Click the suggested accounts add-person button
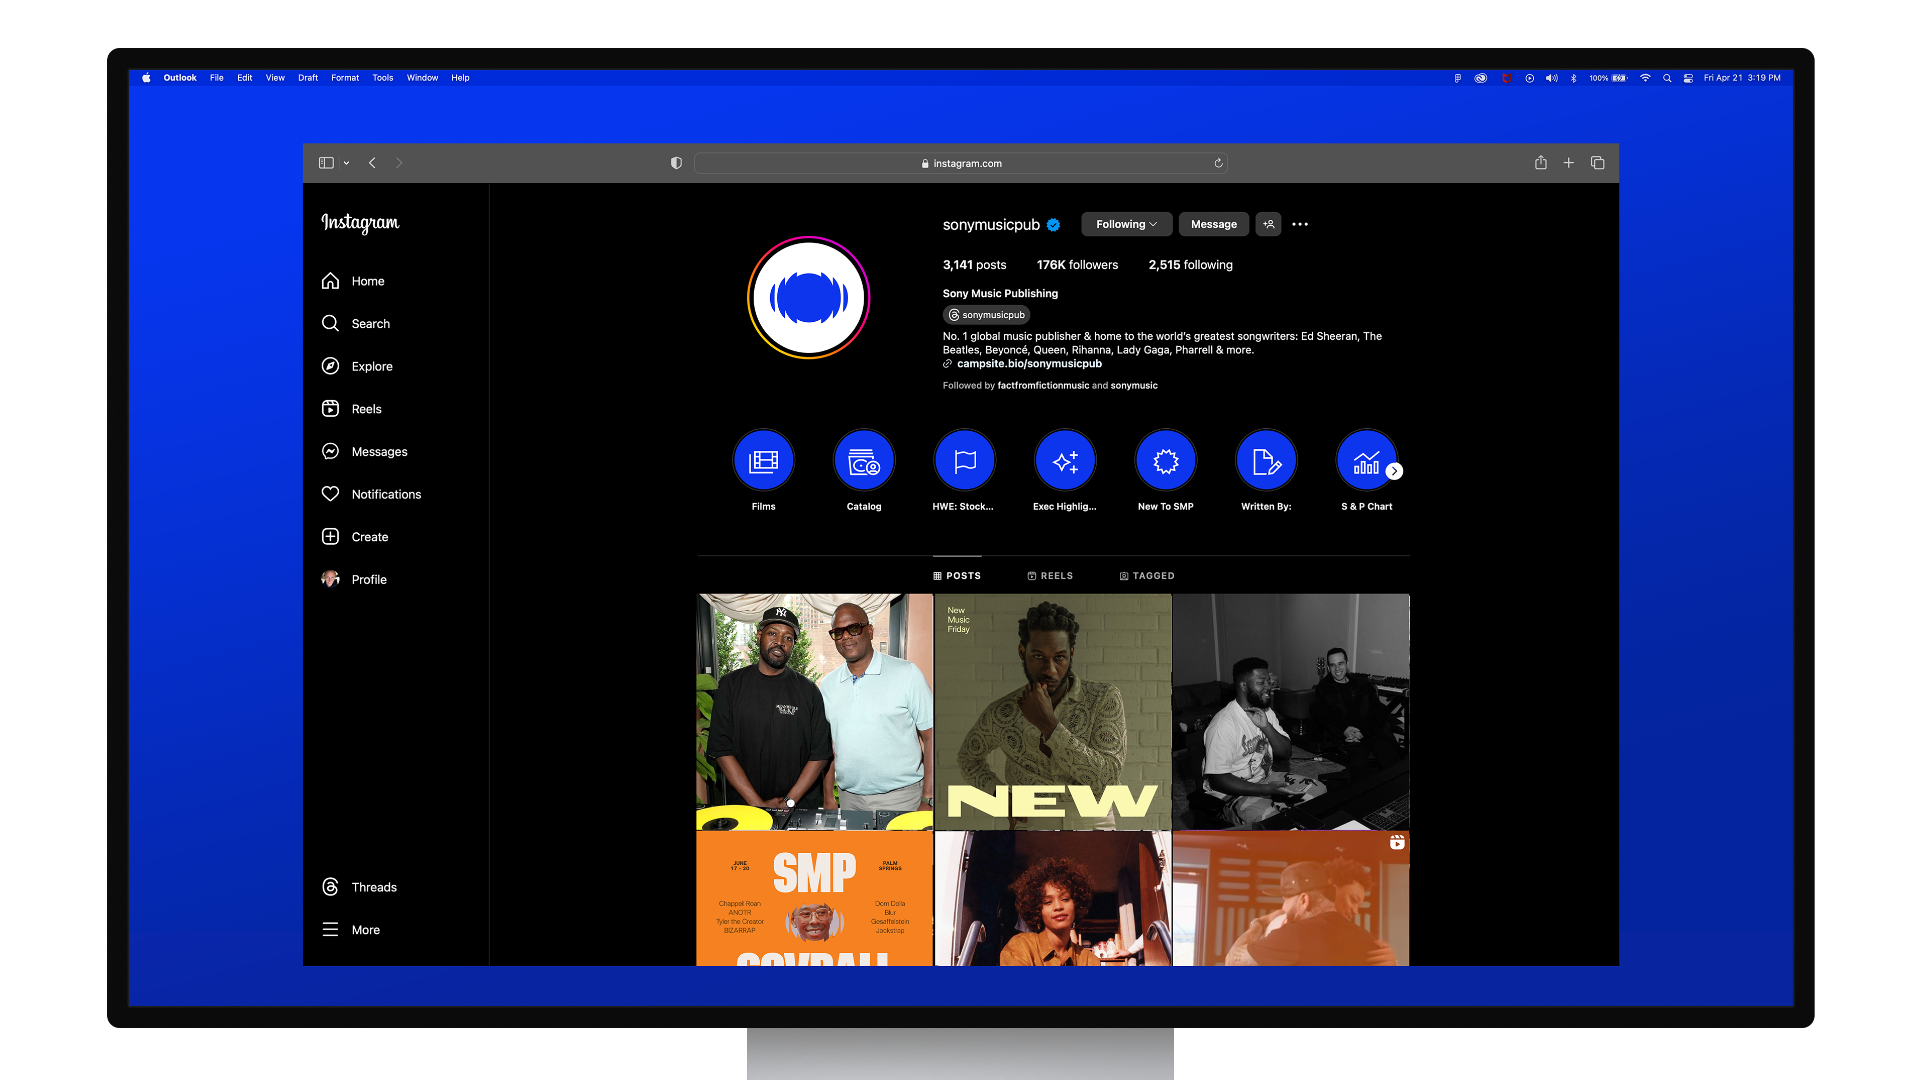 click(1269, 224)
